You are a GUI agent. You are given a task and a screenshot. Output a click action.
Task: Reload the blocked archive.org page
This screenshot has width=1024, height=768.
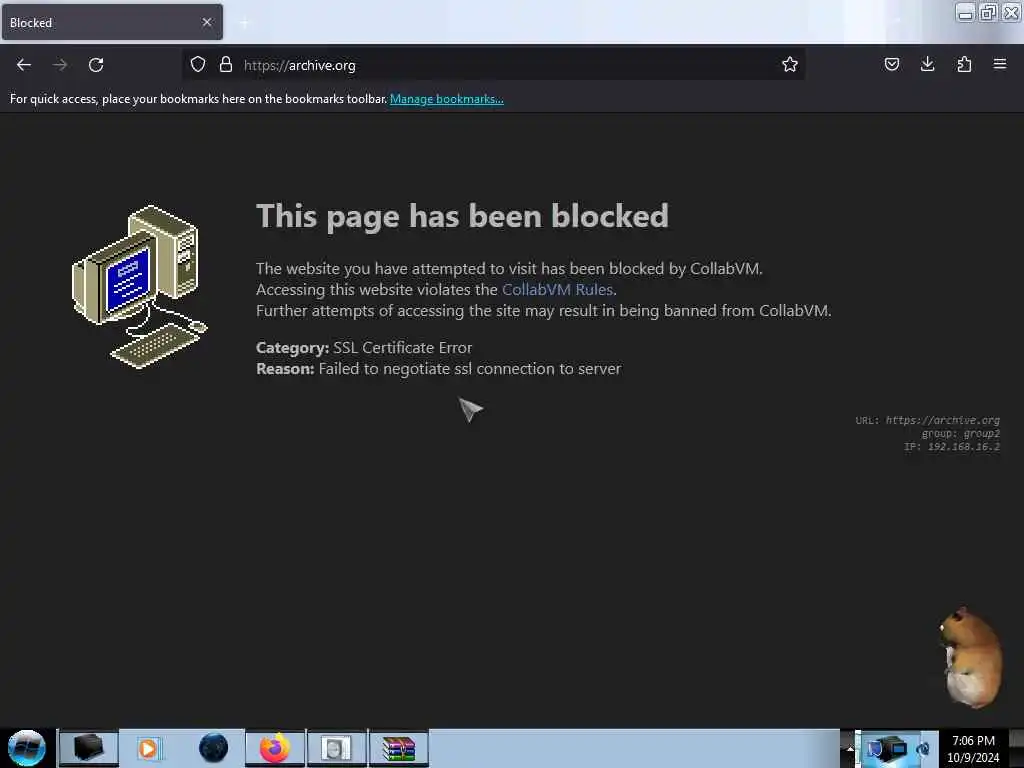(x=96, y=65)
